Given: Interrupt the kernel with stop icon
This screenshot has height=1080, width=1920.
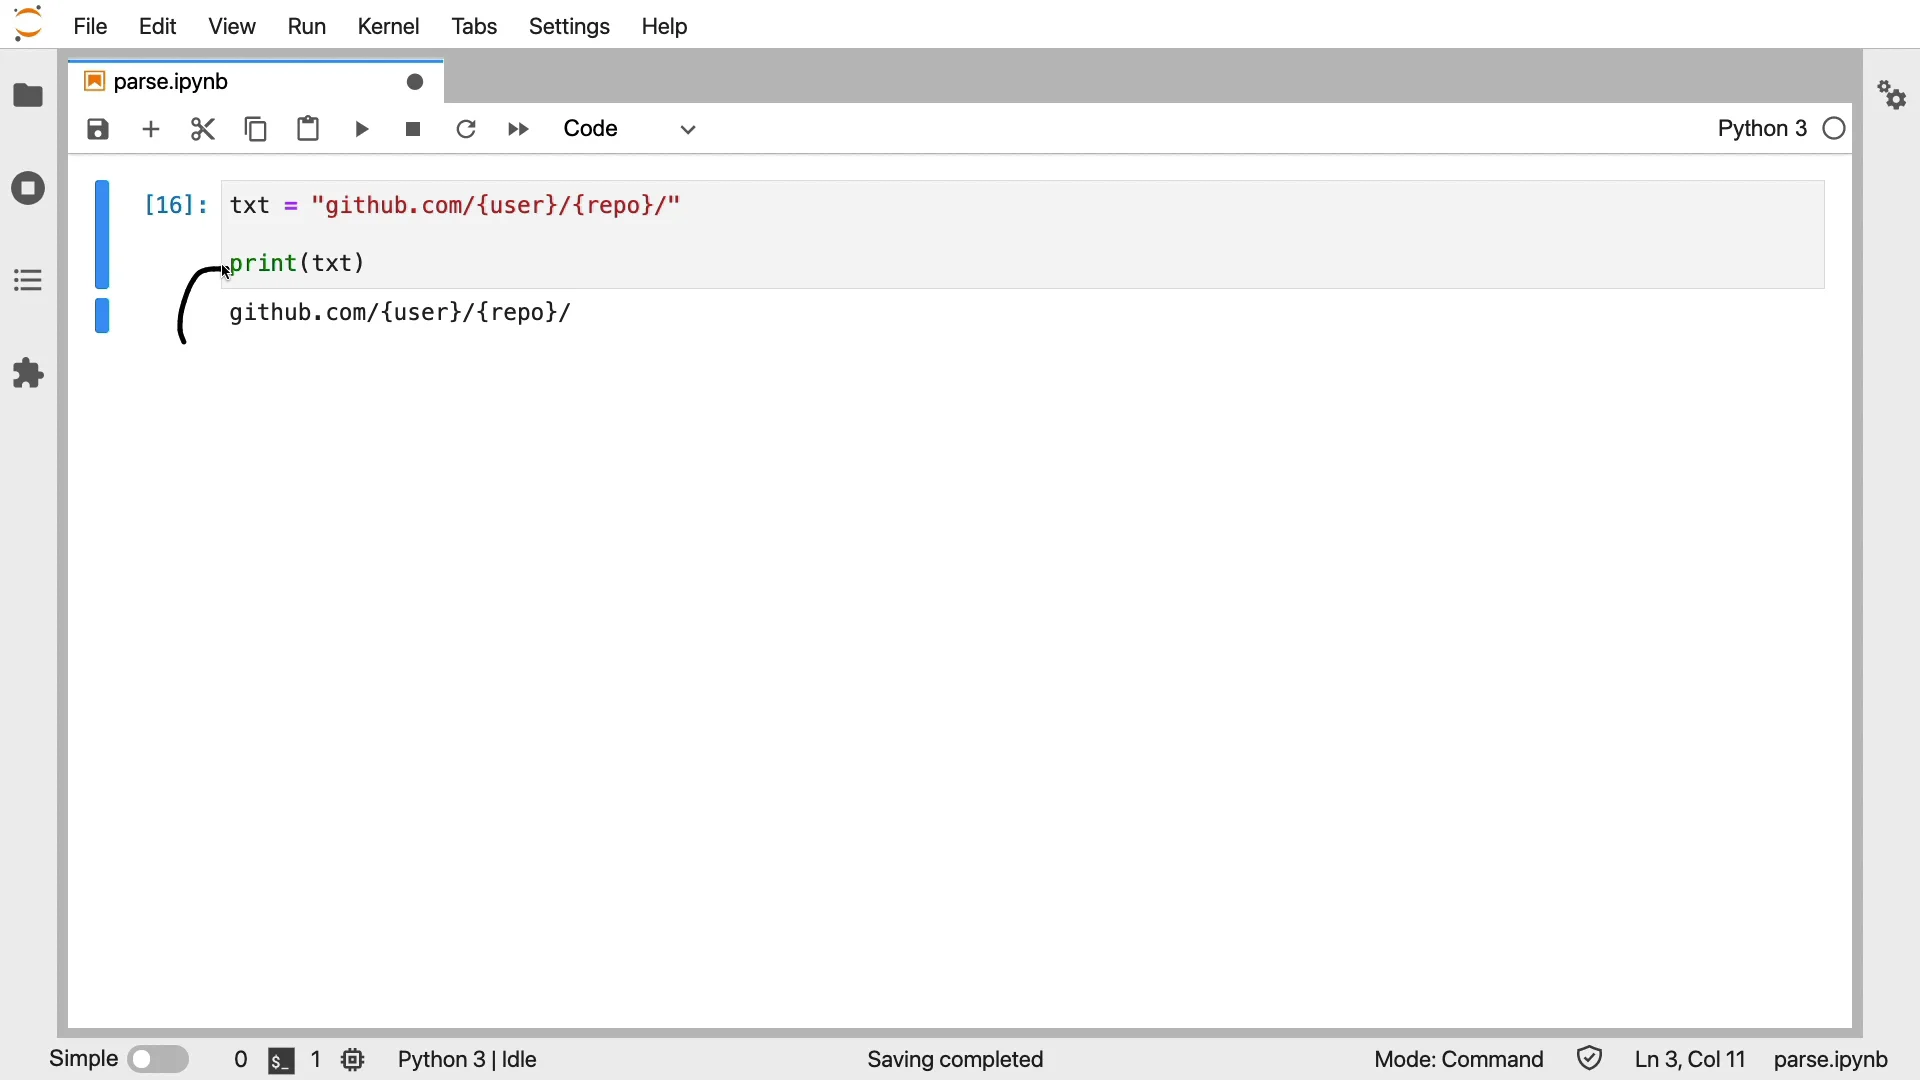Looking at the screenshot, I should tap(414, 130).
